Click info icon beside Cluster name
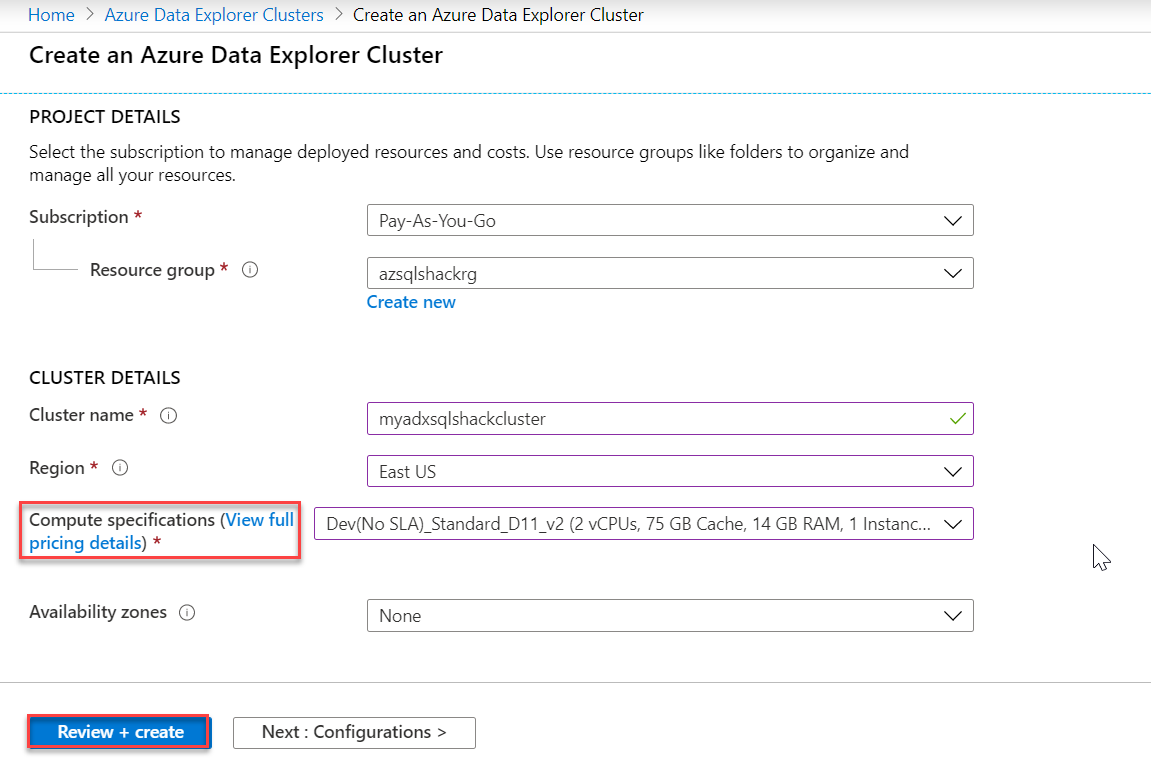The height and width of the screenshot is (771, 1151). [169, 416]
